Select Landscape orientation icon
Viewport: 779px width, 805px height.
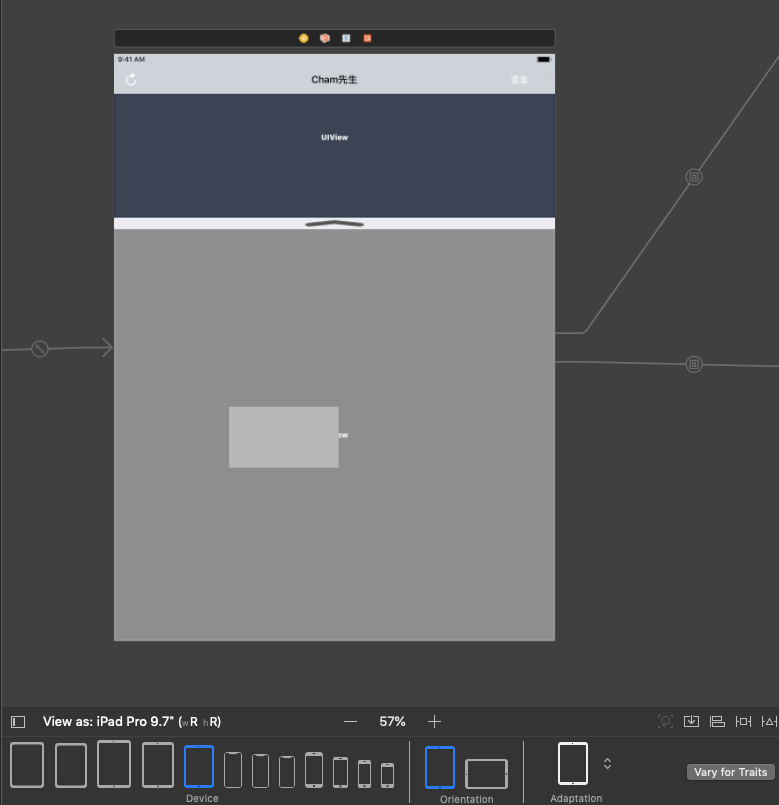coord(486,774)
